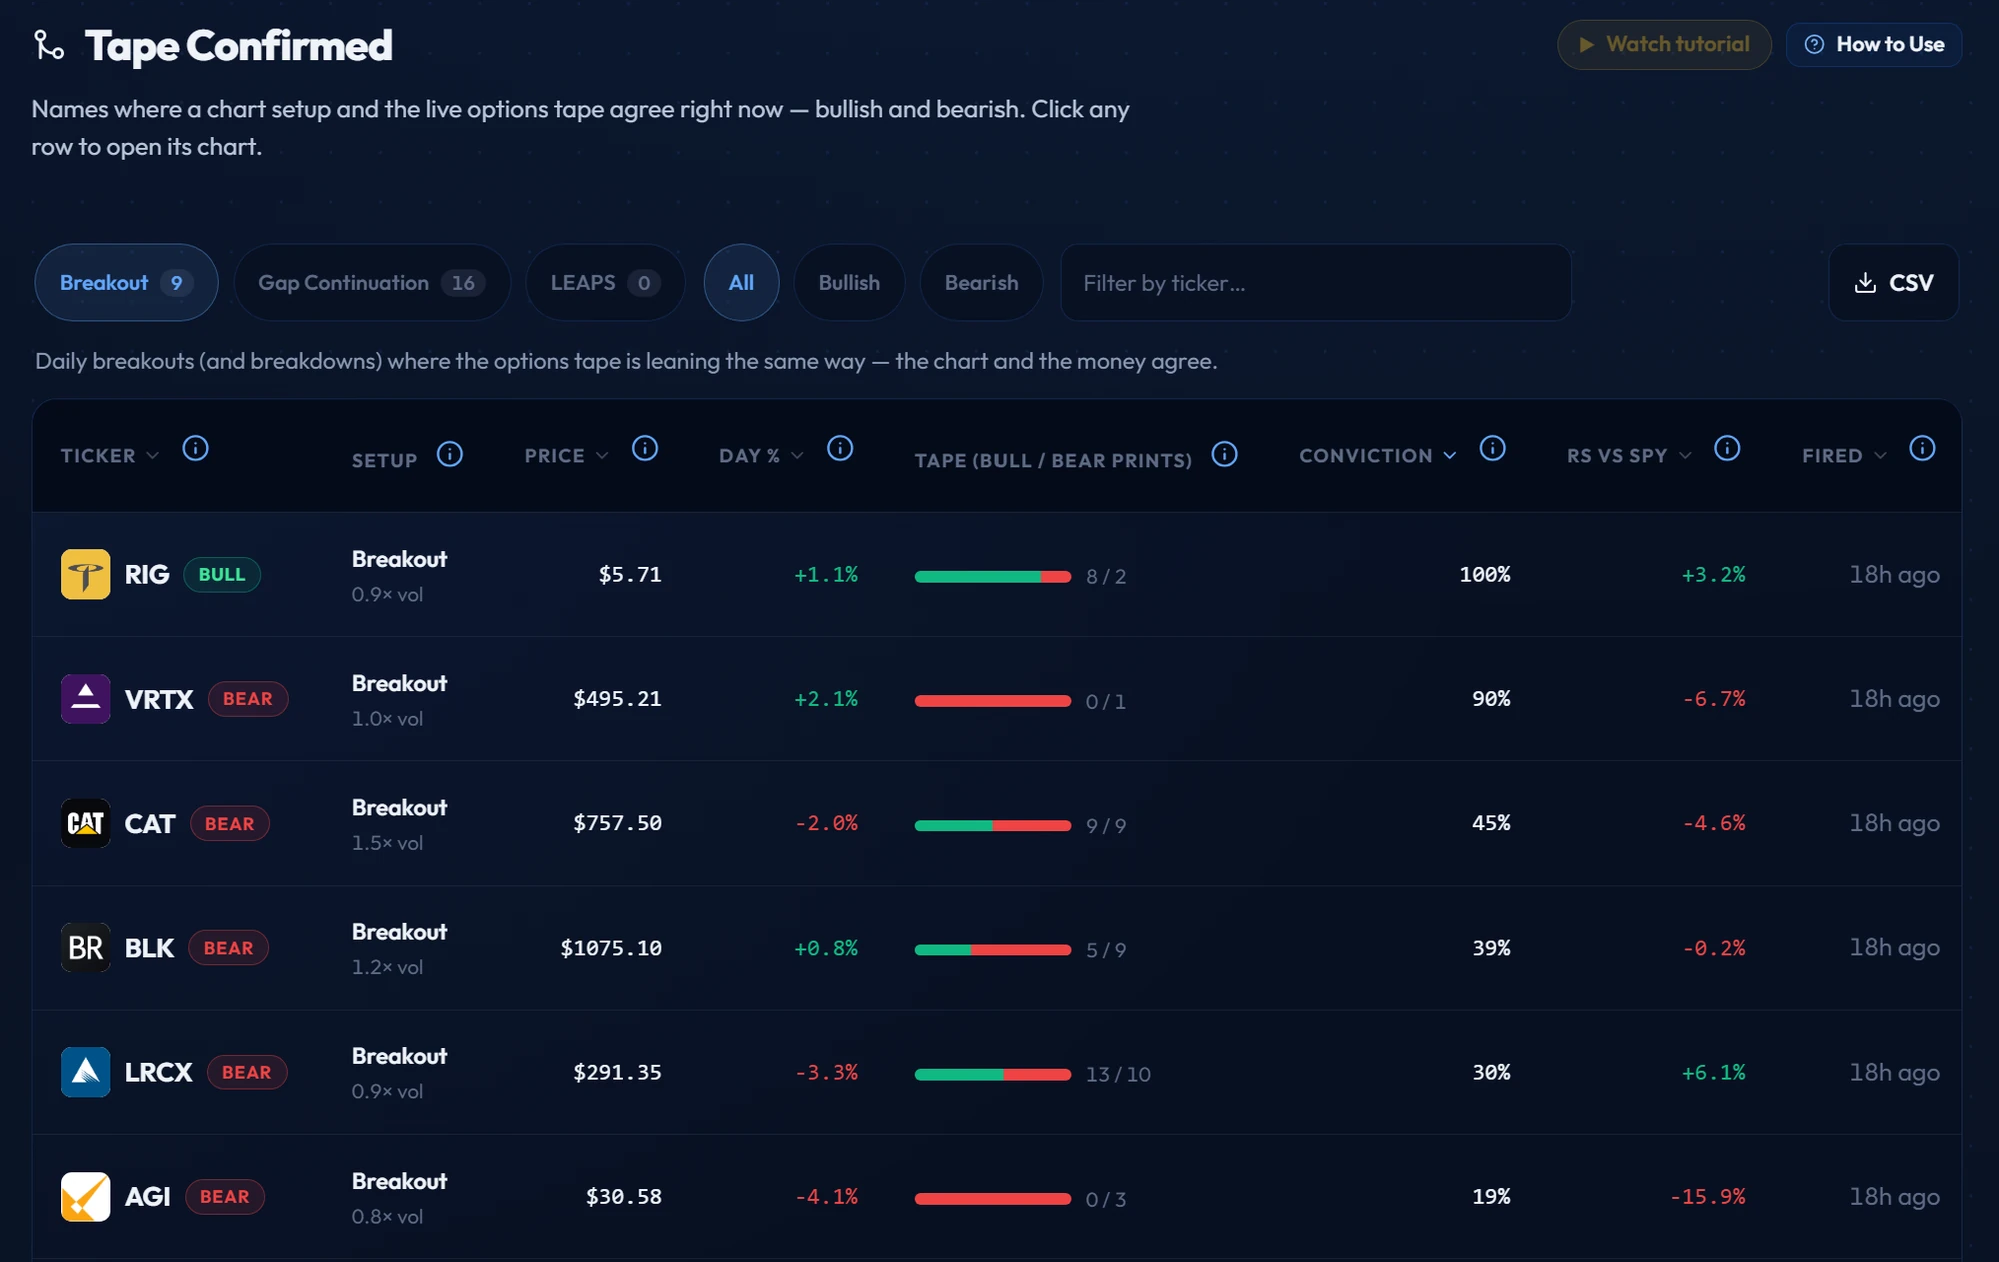Image resolution: width=1999 pixels, height=1262 pixels.
Task: Show info for Tape (Bull / Bear Prints)
Action: point(1224,454)
